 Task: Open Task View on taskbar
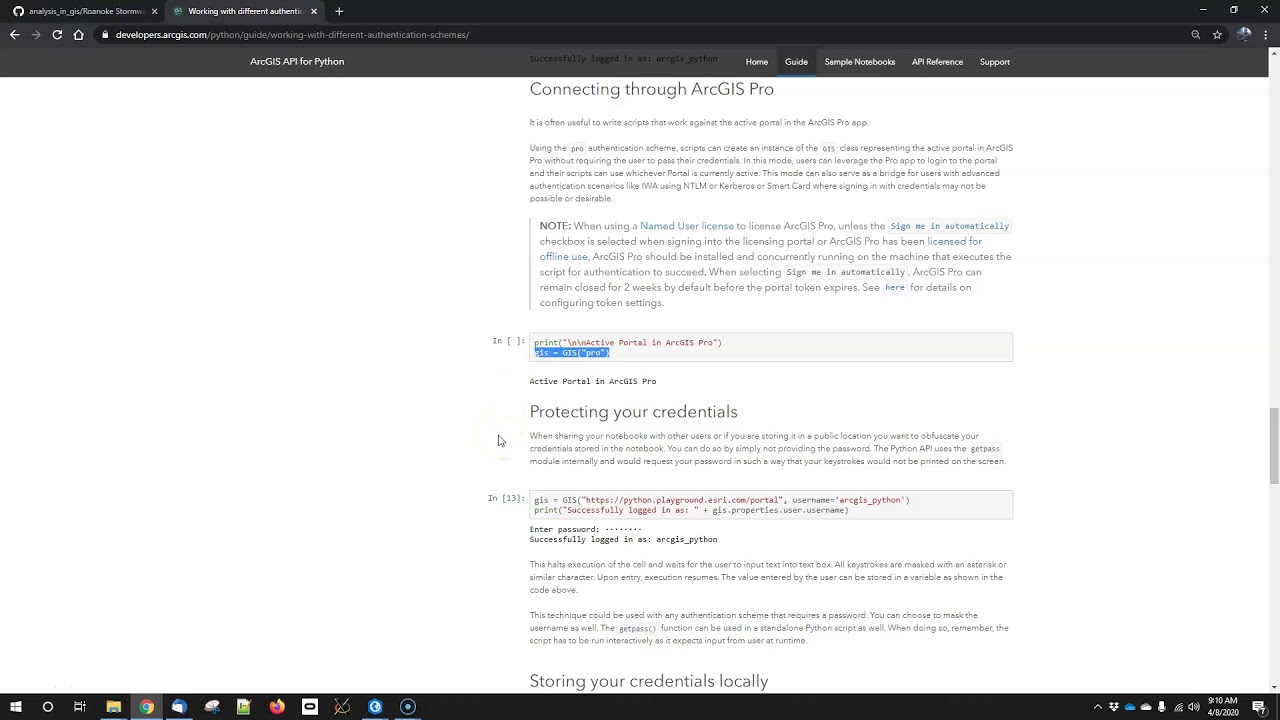coord(80,707)
